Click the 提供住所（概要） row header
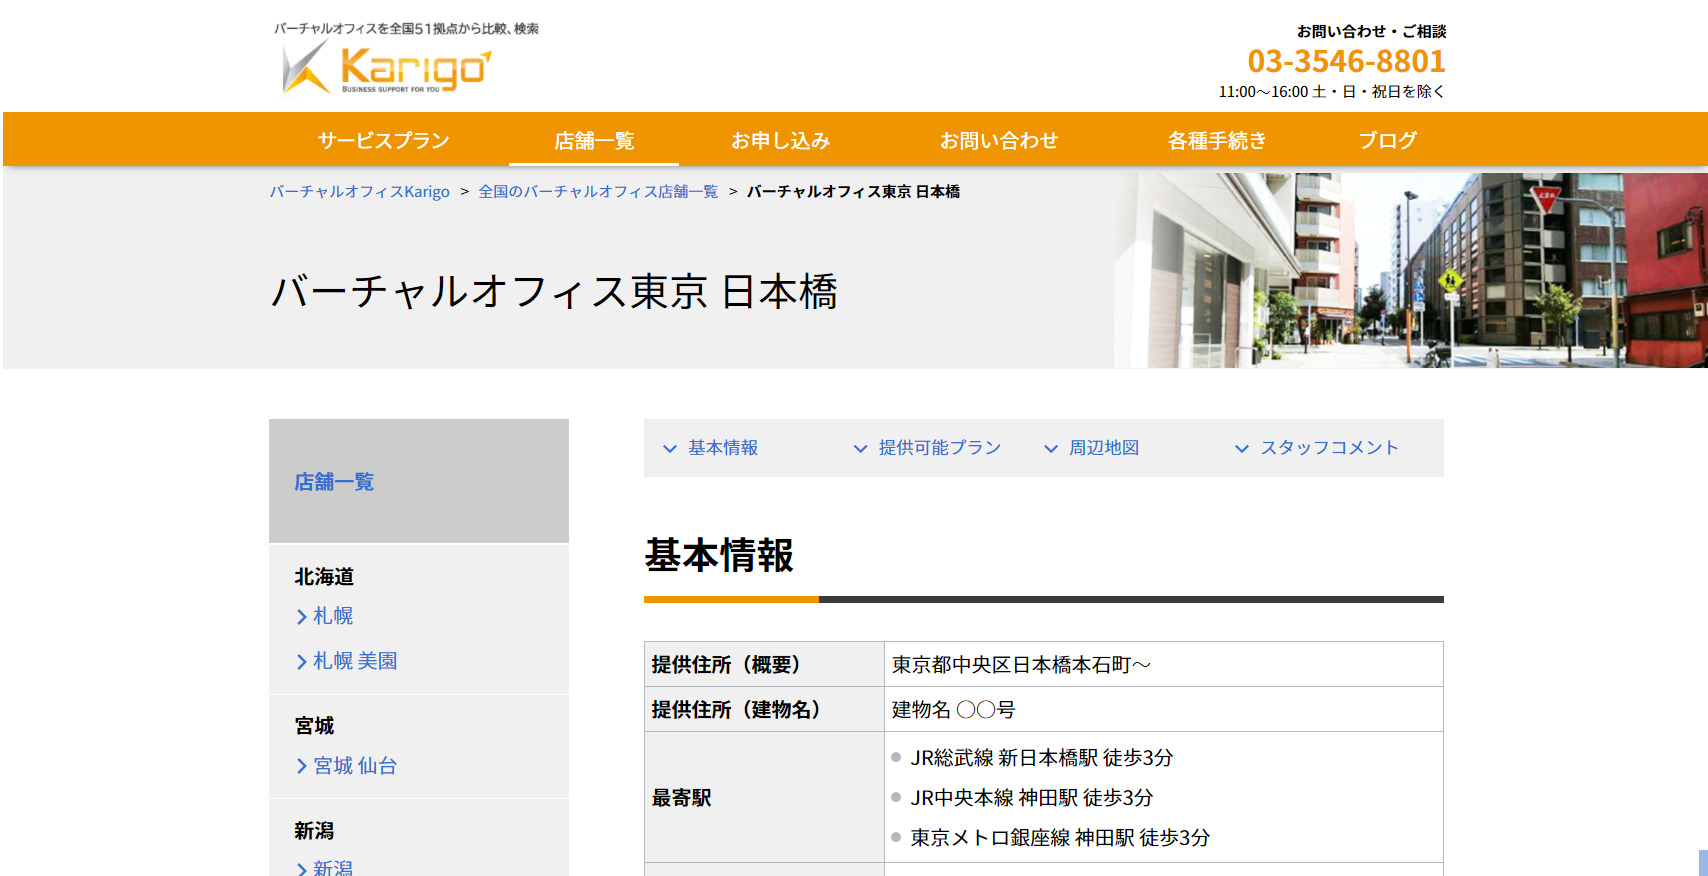 coord(764,664)
